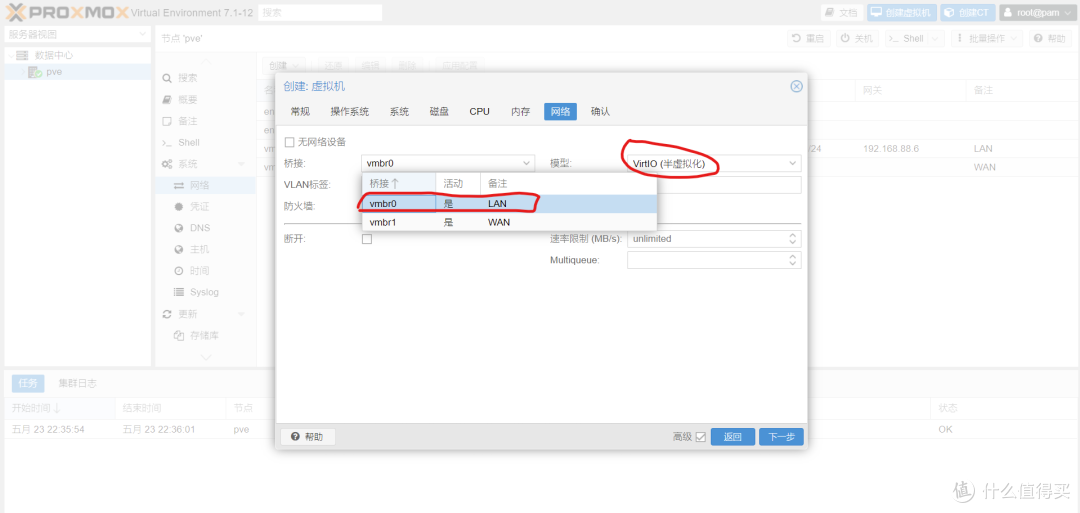Open the 文档 documentation button
This screenshot has height=513, width=1080.
[842, 12]
